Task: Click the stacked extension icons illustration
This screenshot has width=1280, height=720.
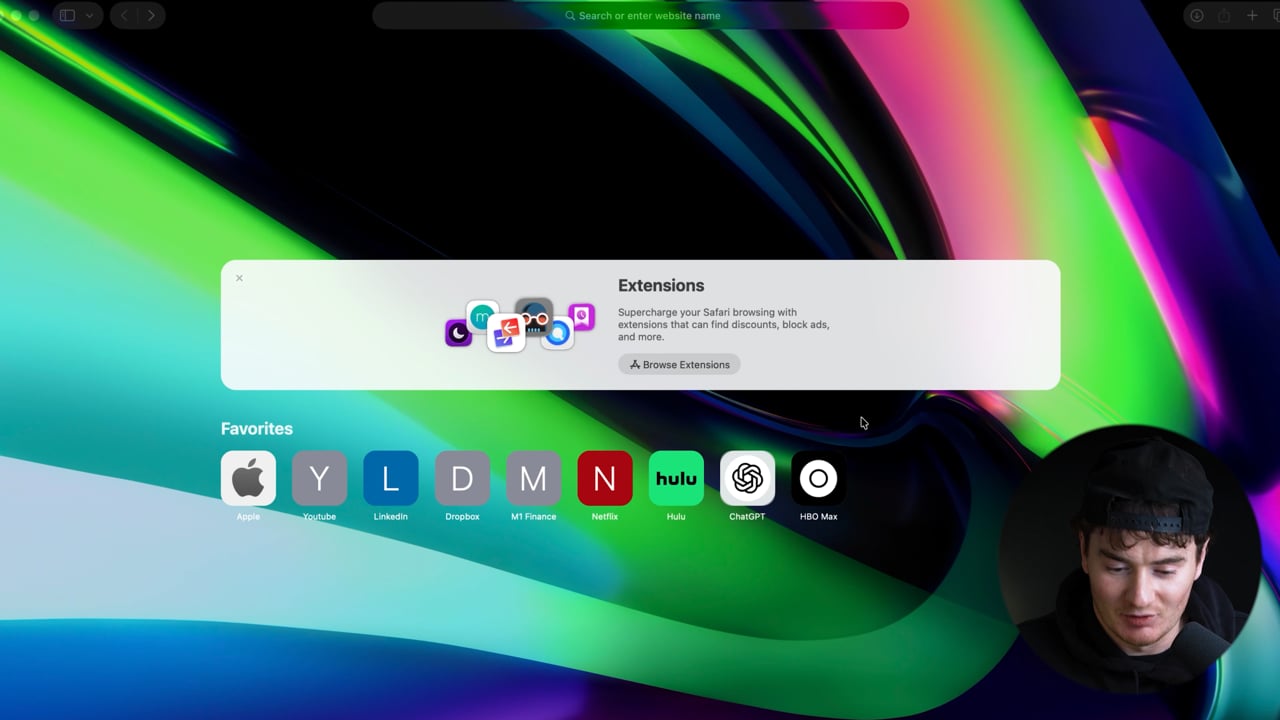Action: (520, 325)
